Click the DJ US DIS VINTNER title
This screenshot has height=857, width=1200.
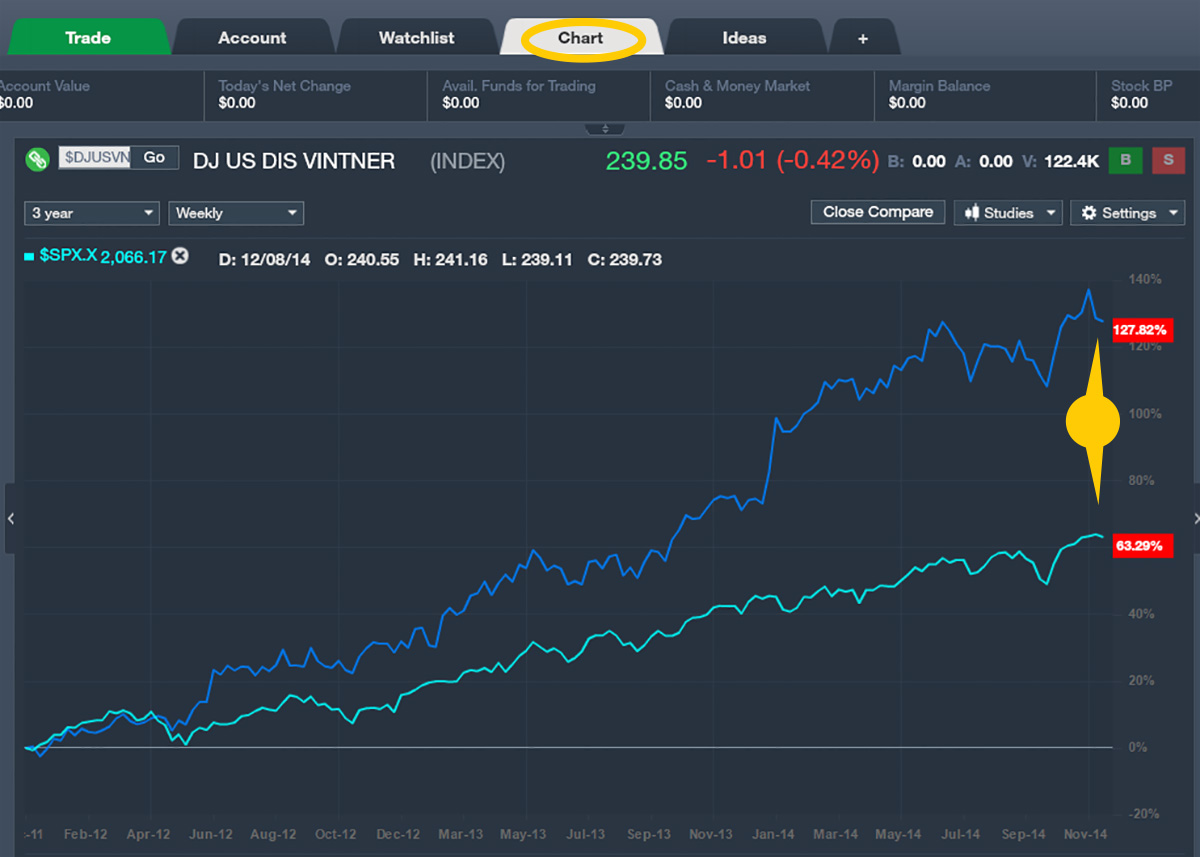(x=294, y=160)
